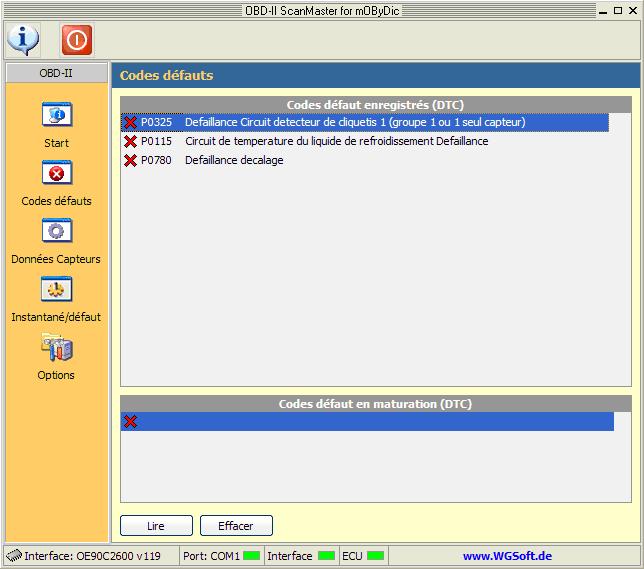Screen dimensions: 644x569
Task: Click the red X icon beside P0780
Action: [130, 160]
